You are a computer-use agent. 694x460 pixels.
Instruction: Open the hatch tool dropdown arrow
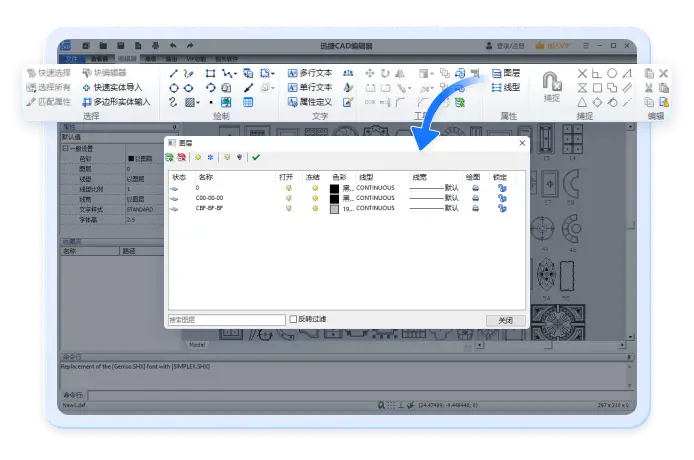(x=198, y=102)
